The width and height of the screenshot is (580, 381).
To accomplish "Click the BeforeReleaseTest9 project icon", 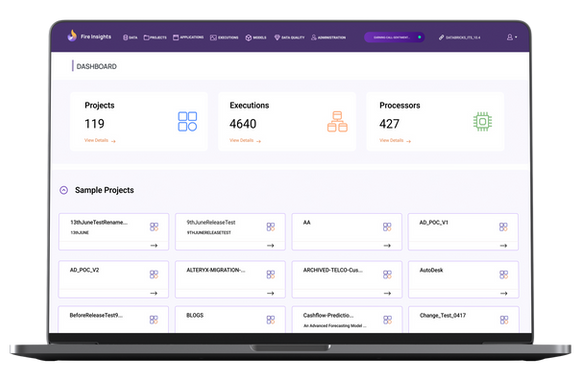I will 154,319.
